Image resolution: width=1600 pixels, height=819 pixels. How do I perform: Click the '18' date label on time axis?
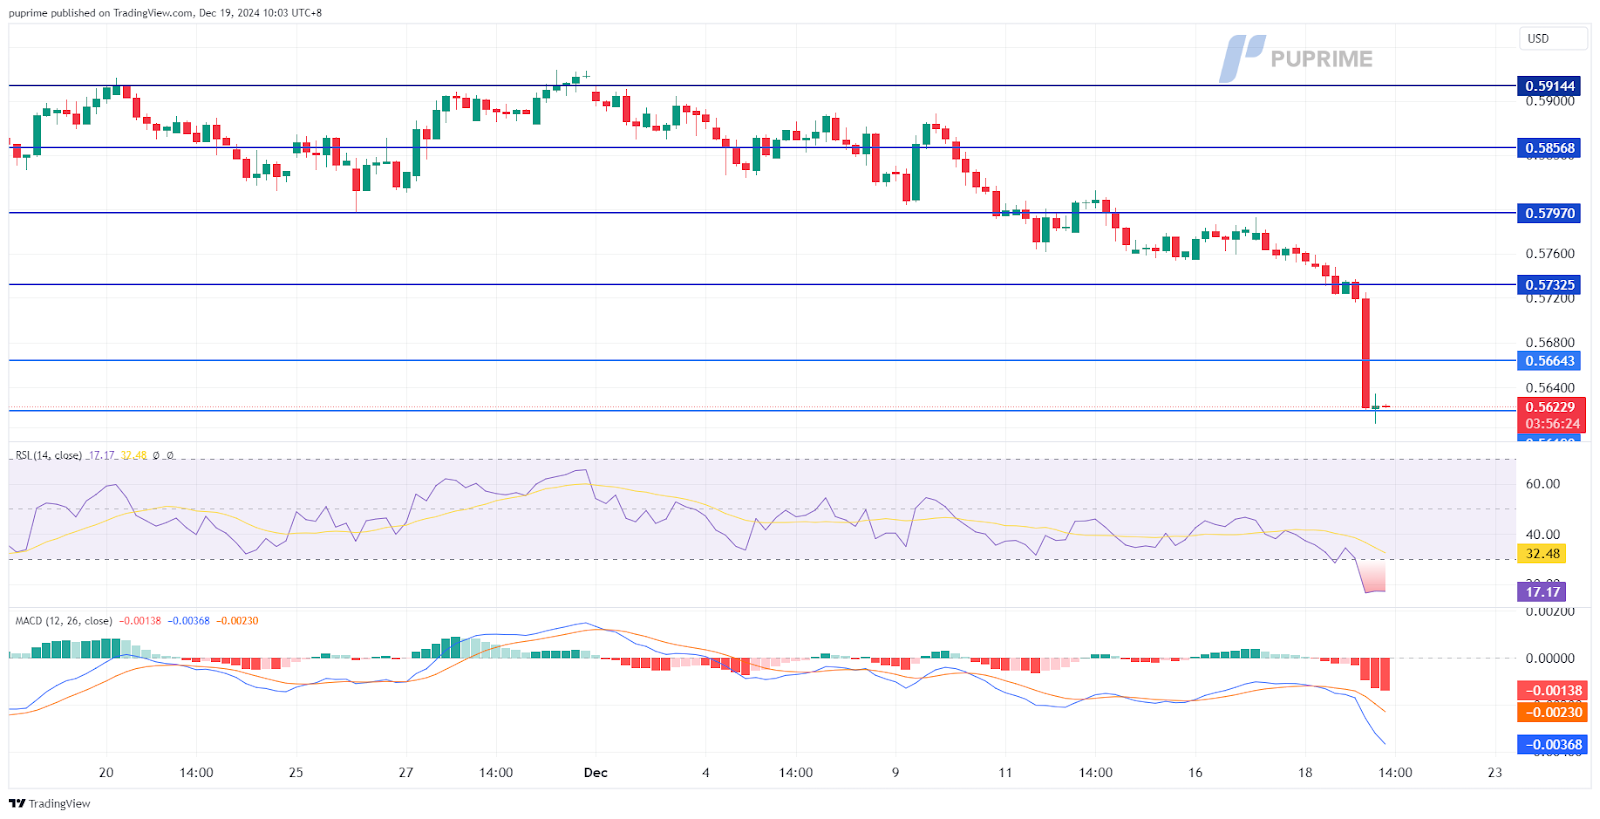pyautogui.click(x=1305, y=772)
